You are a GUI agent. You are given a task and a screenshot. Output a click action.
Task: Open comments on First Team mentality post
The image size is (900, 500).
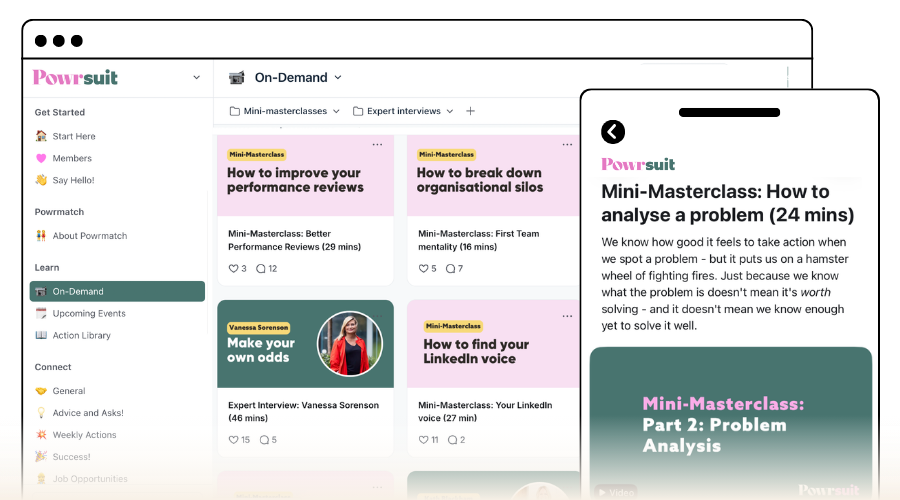click(x=451, y=269)
